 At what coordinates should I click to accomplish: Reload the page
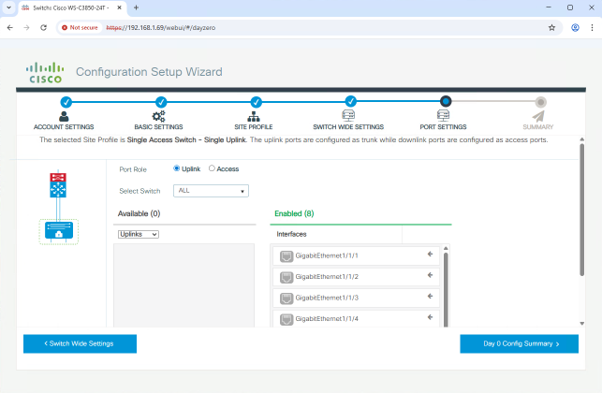click(x=43, y=28)
